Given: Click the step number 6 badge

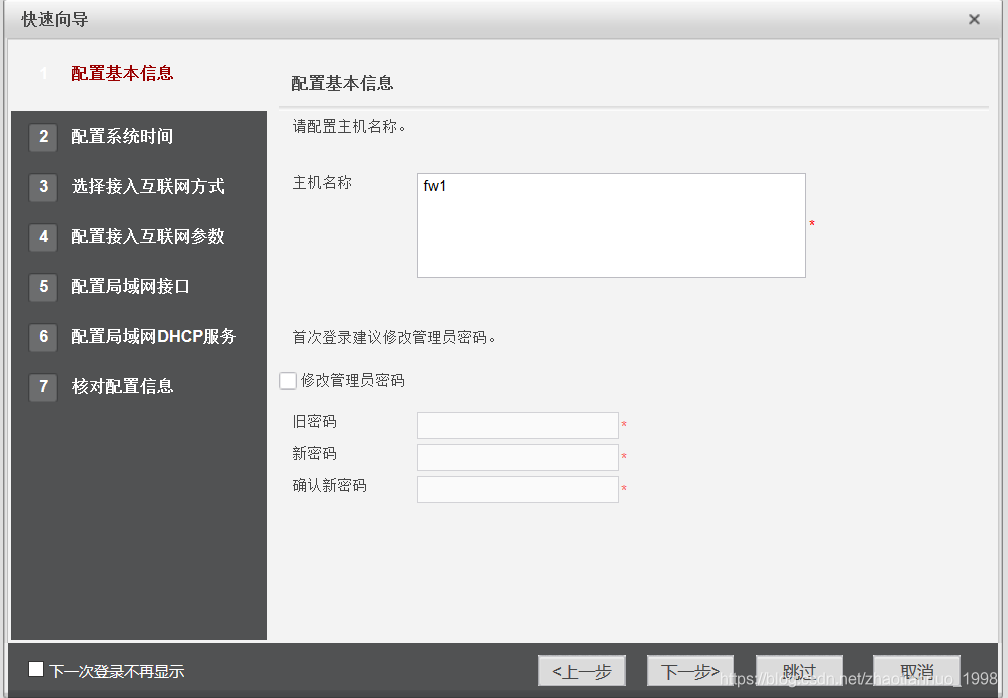Looking at the screenshot, I should coord(43,336).
